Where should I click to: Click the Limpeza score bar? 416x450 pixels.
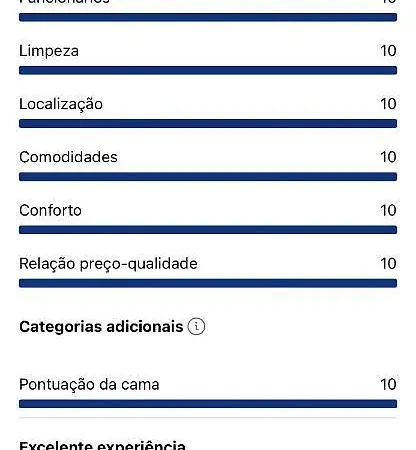[208, 70]
